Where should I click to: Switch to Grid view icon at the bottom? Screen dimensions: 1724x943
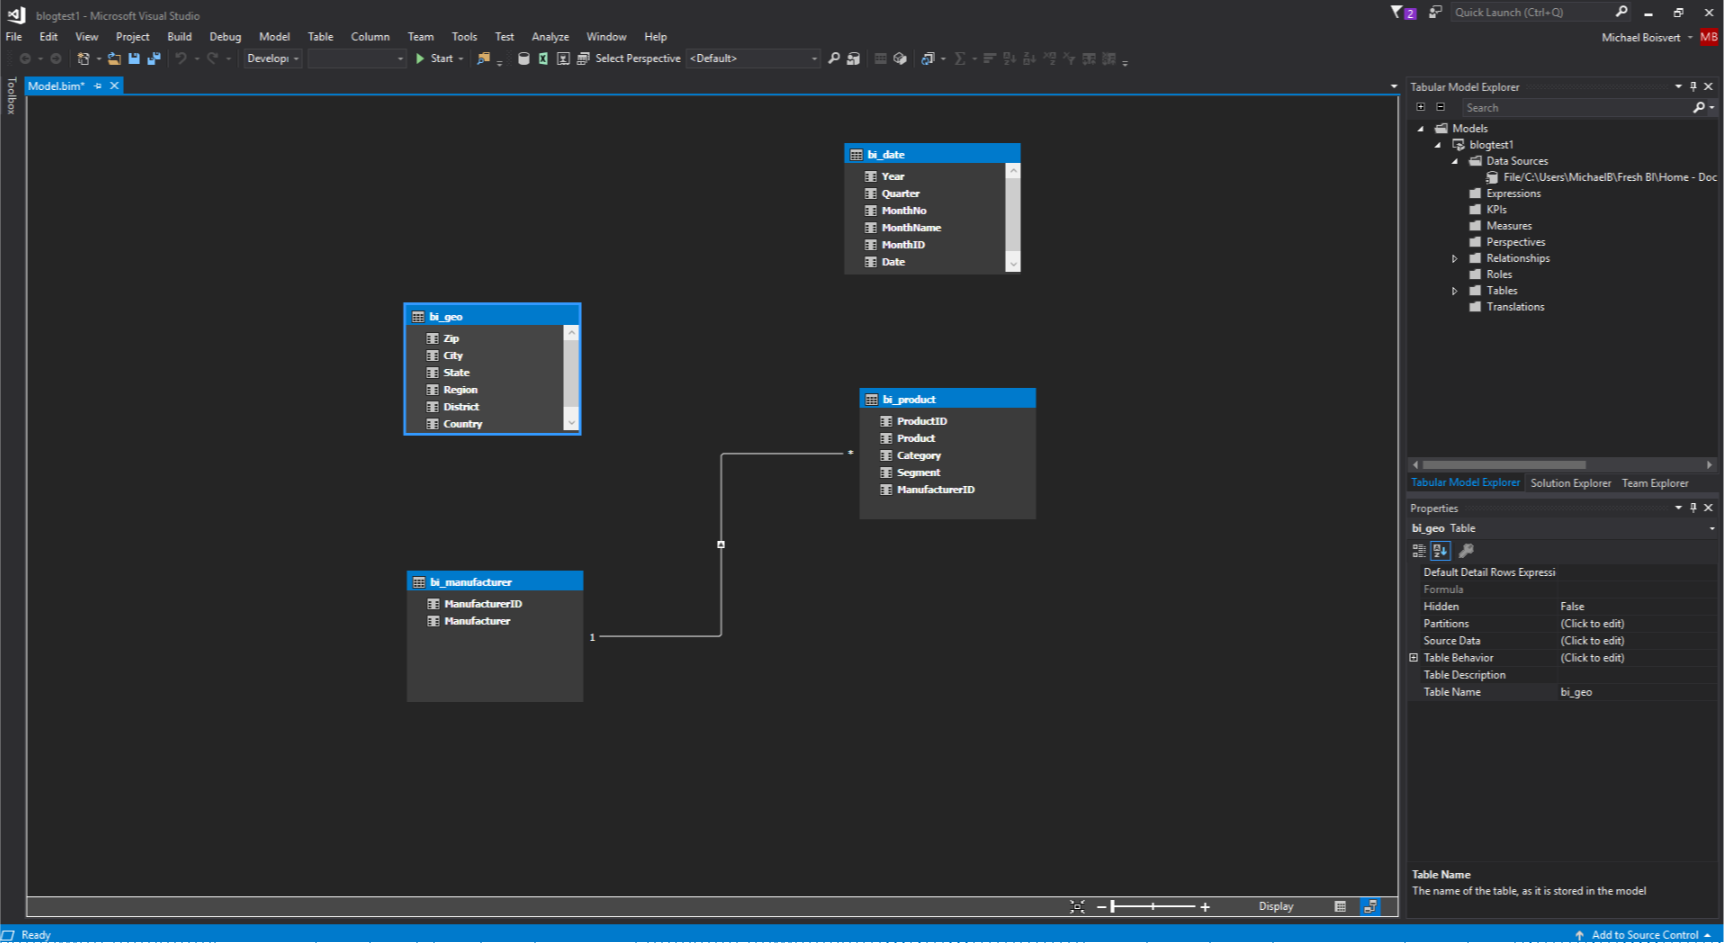[1340, 906]
